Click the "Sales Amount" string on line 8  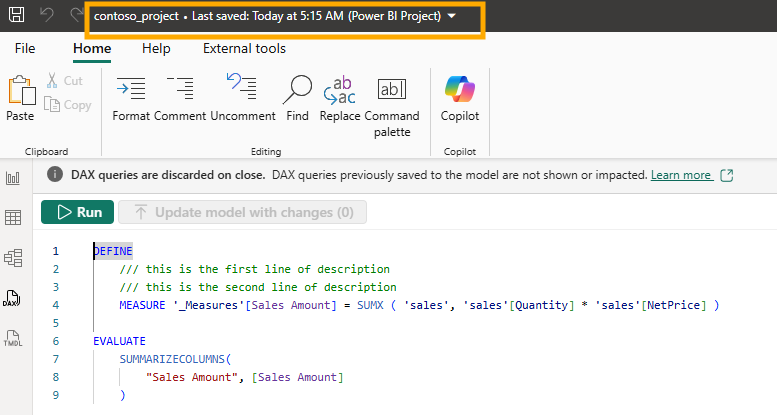(192, 377)
